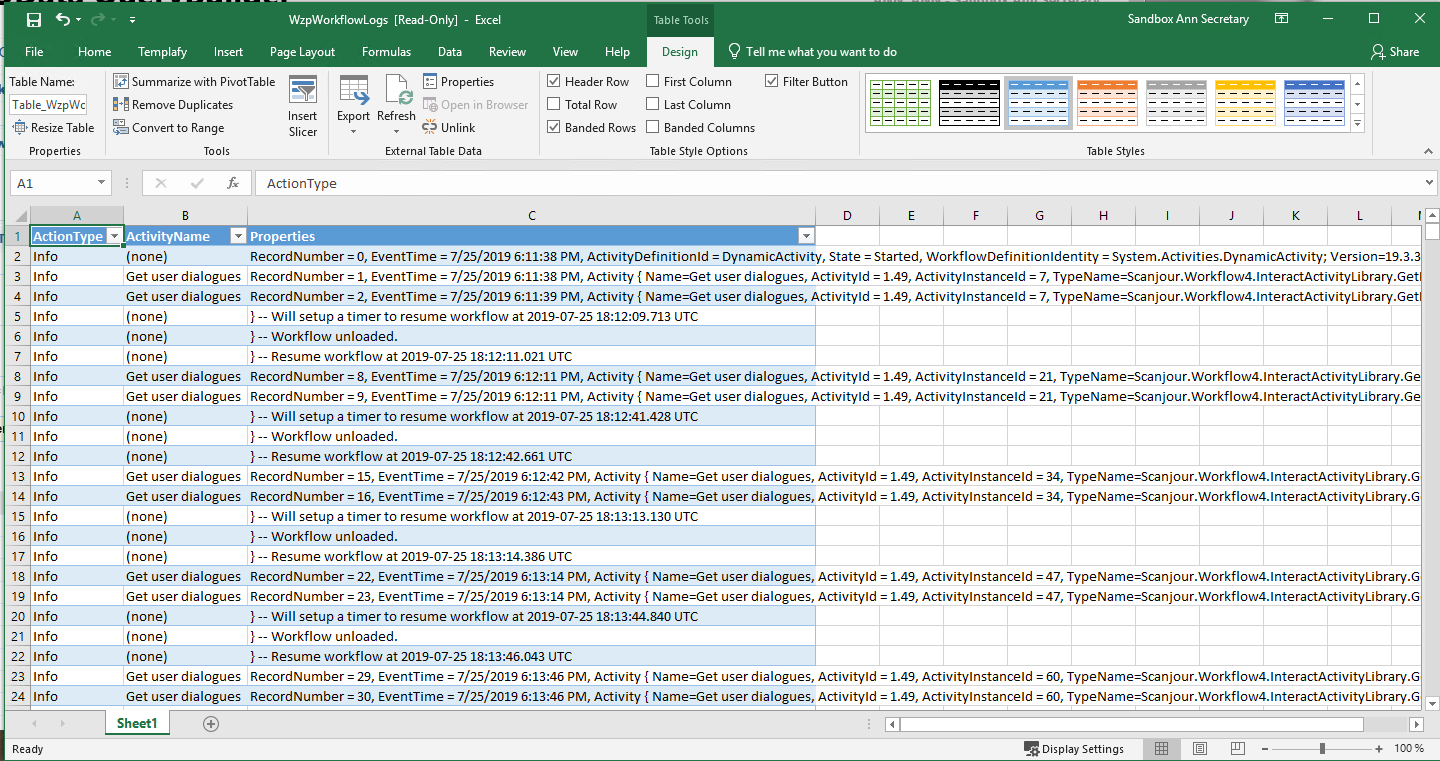Click Remove Duplicates tool

pyautogui.click(x=173, y=105)
